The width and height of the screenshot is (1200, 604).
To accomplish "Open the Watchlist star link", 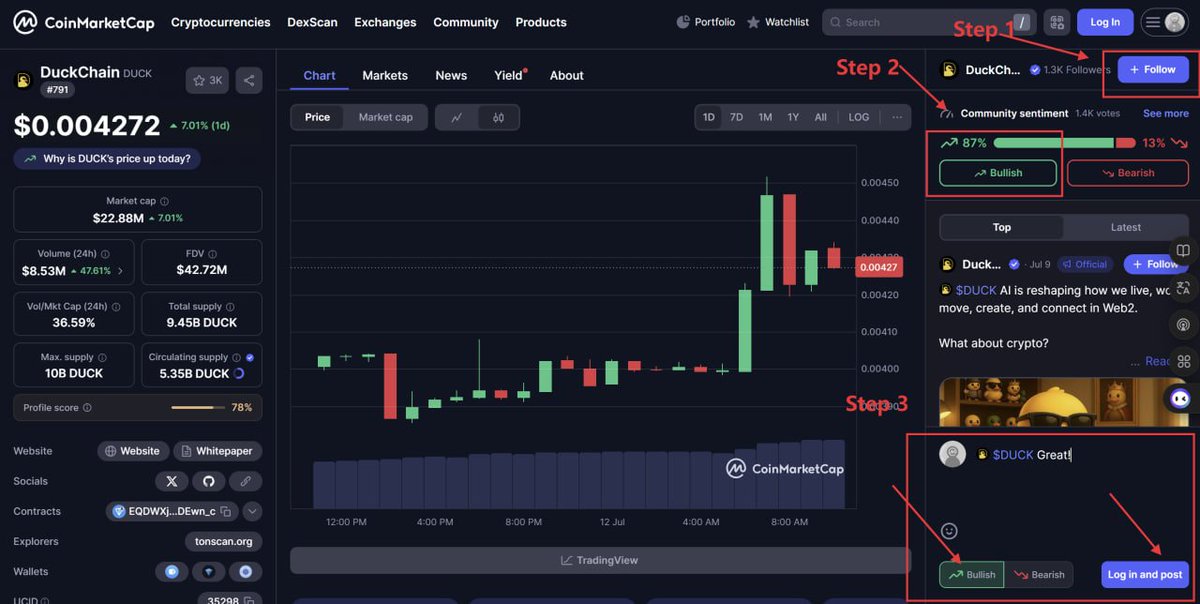I will [x=778, y=22].
